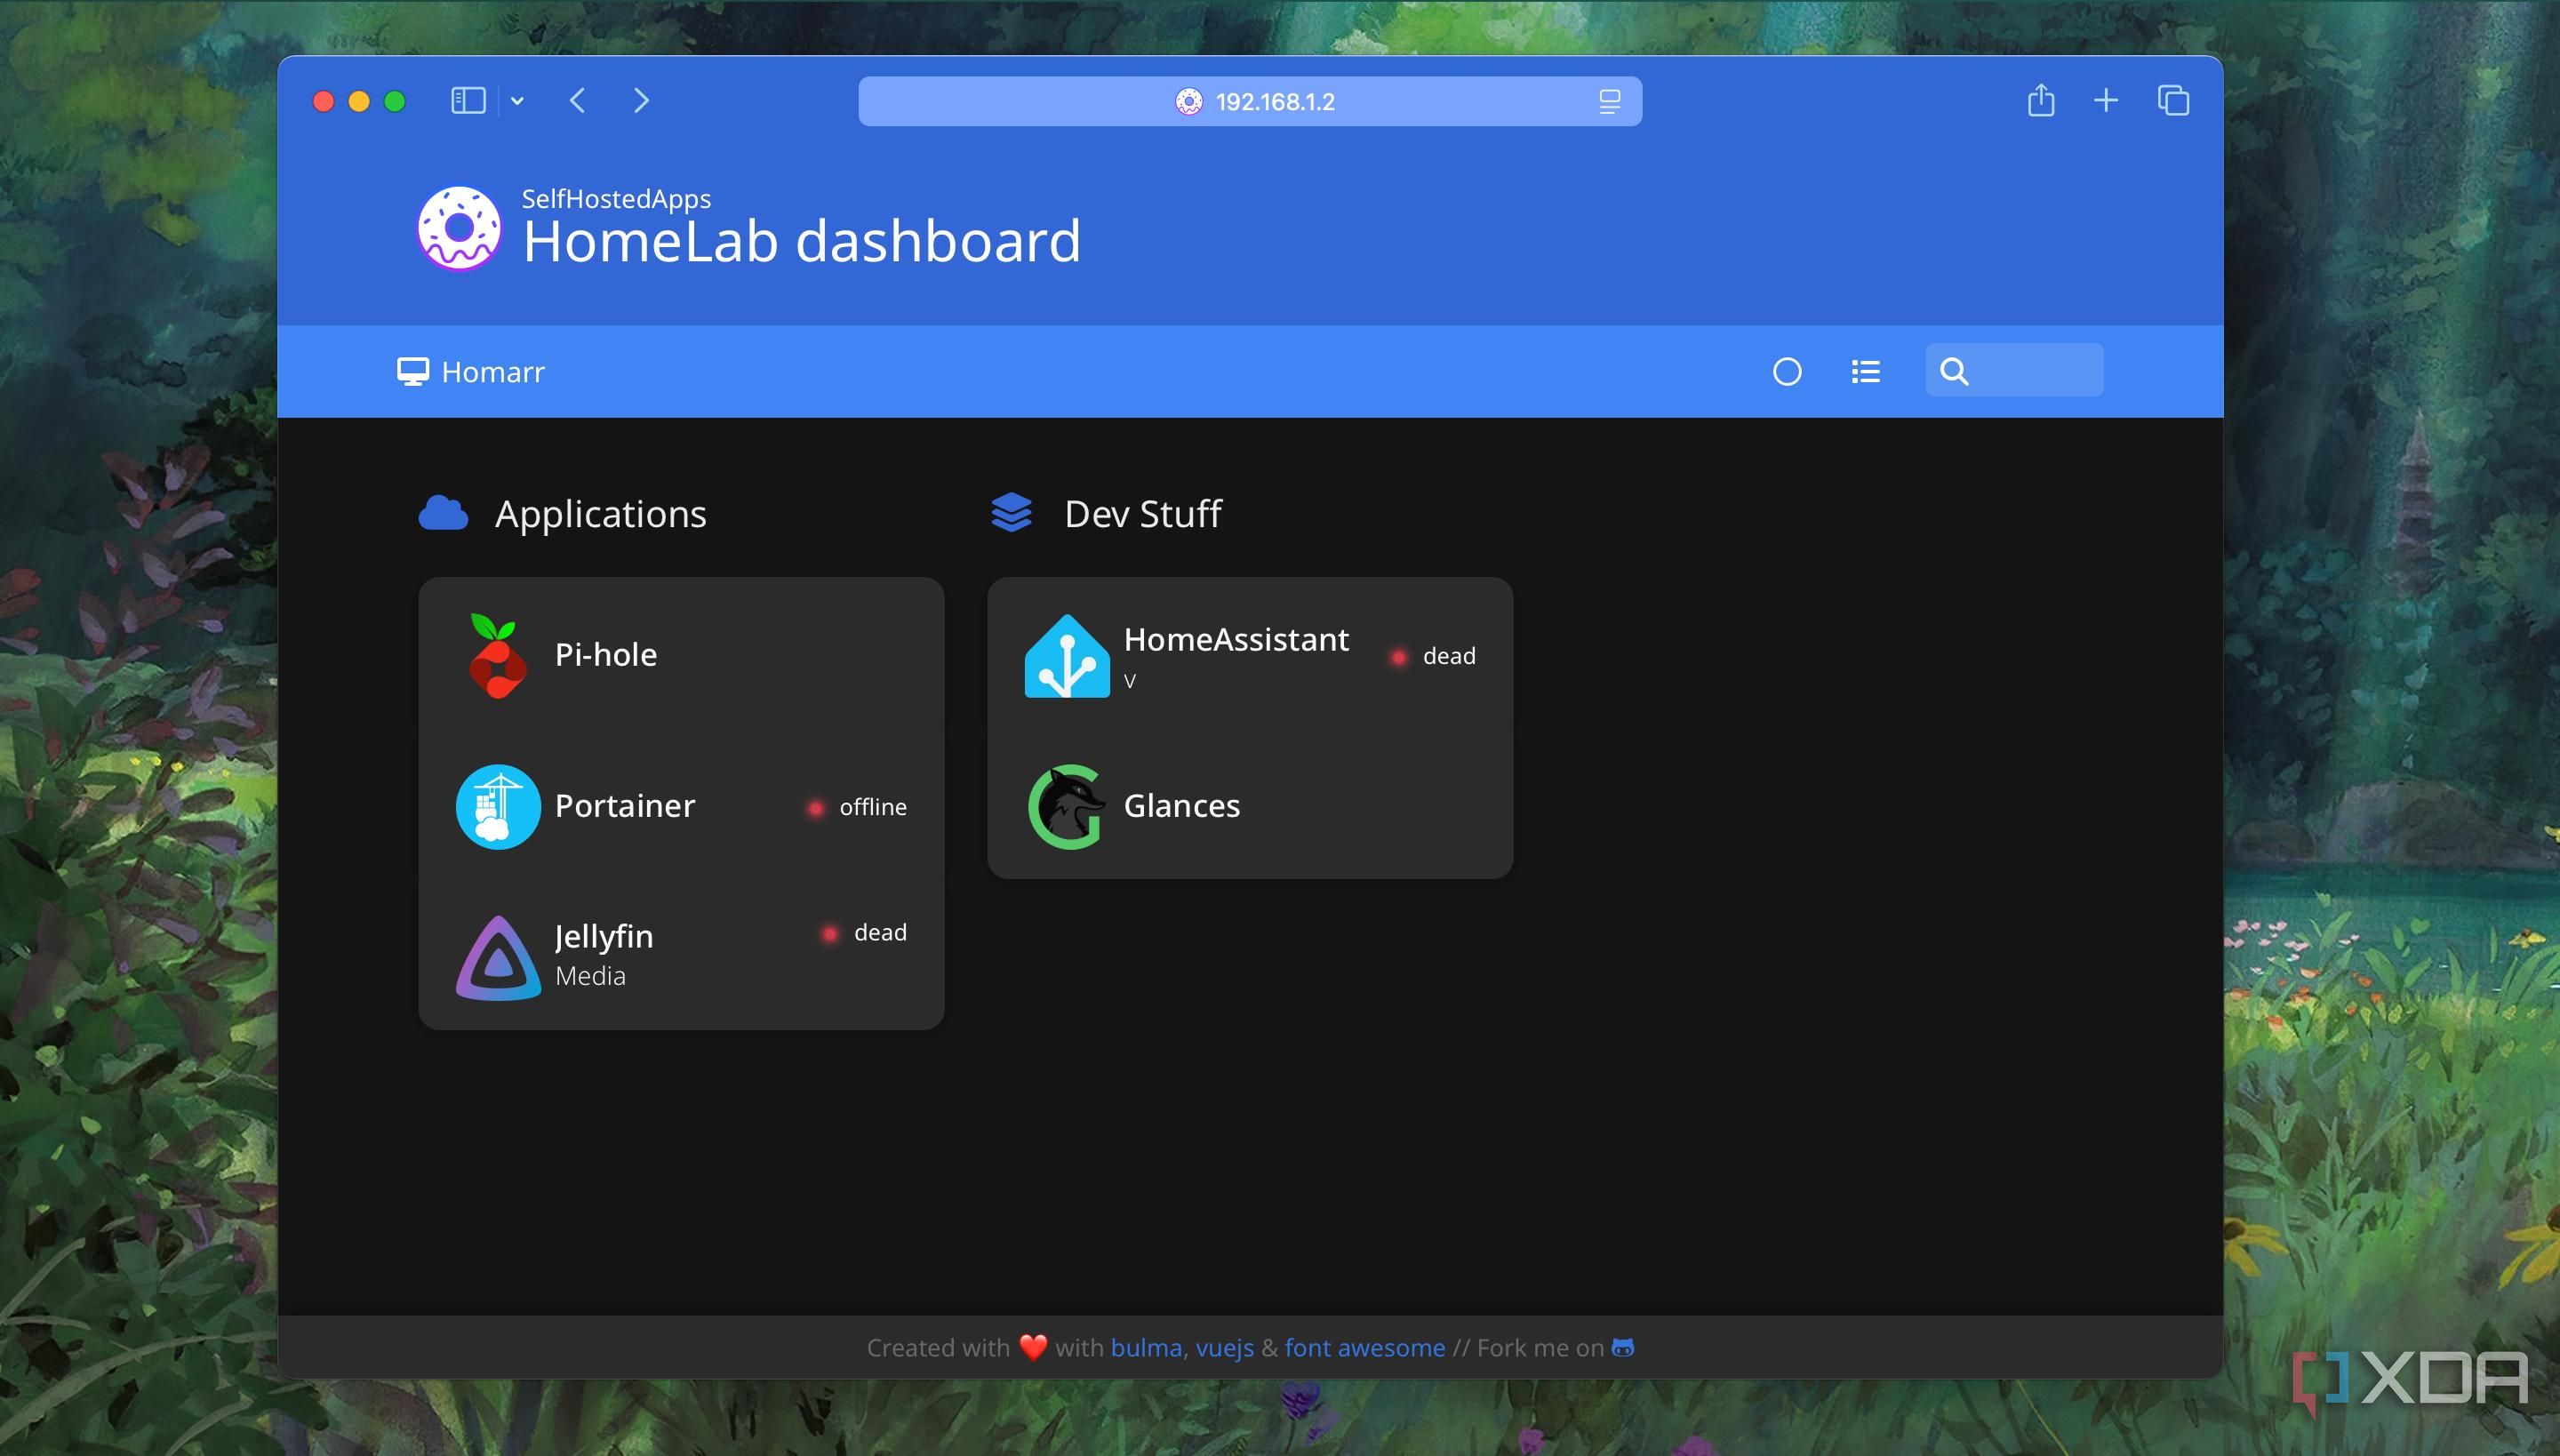2560x1456 pixels.
Task: Click the Jellyfin triangle logo
Action: coord(498,958)
